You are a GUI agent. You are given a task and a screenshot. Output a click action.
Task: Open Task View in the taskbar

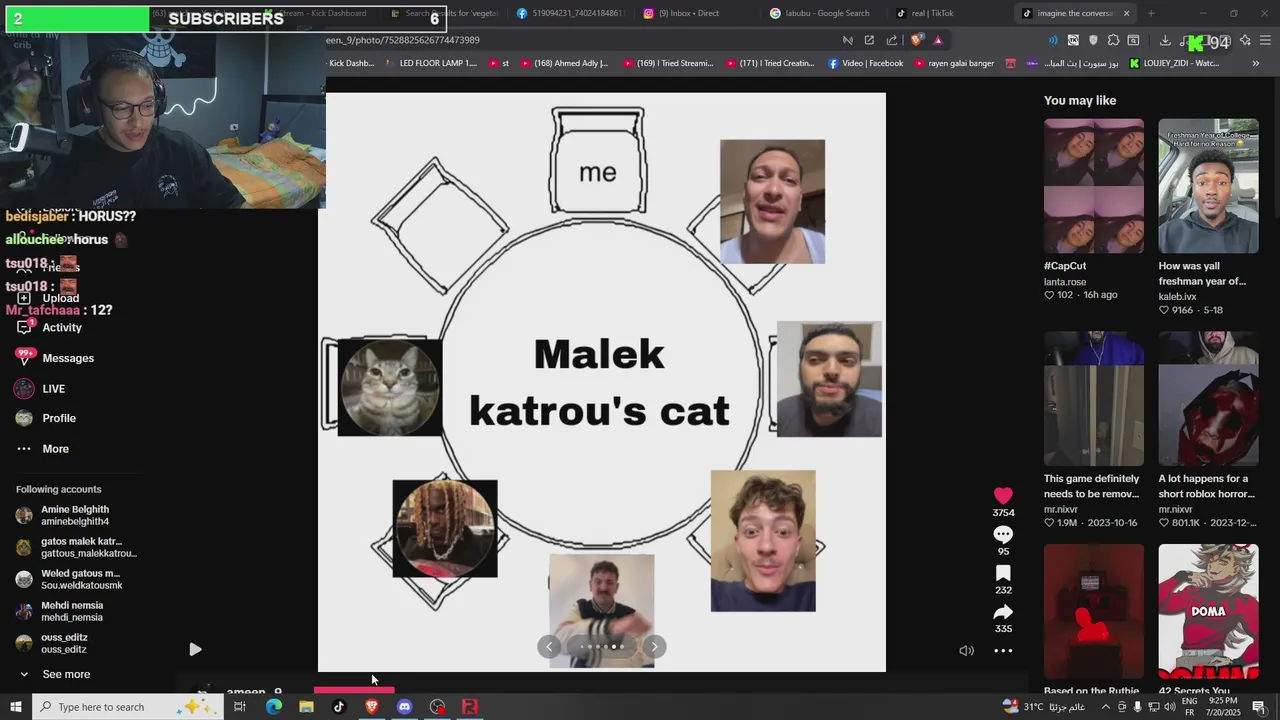point(240,707)
